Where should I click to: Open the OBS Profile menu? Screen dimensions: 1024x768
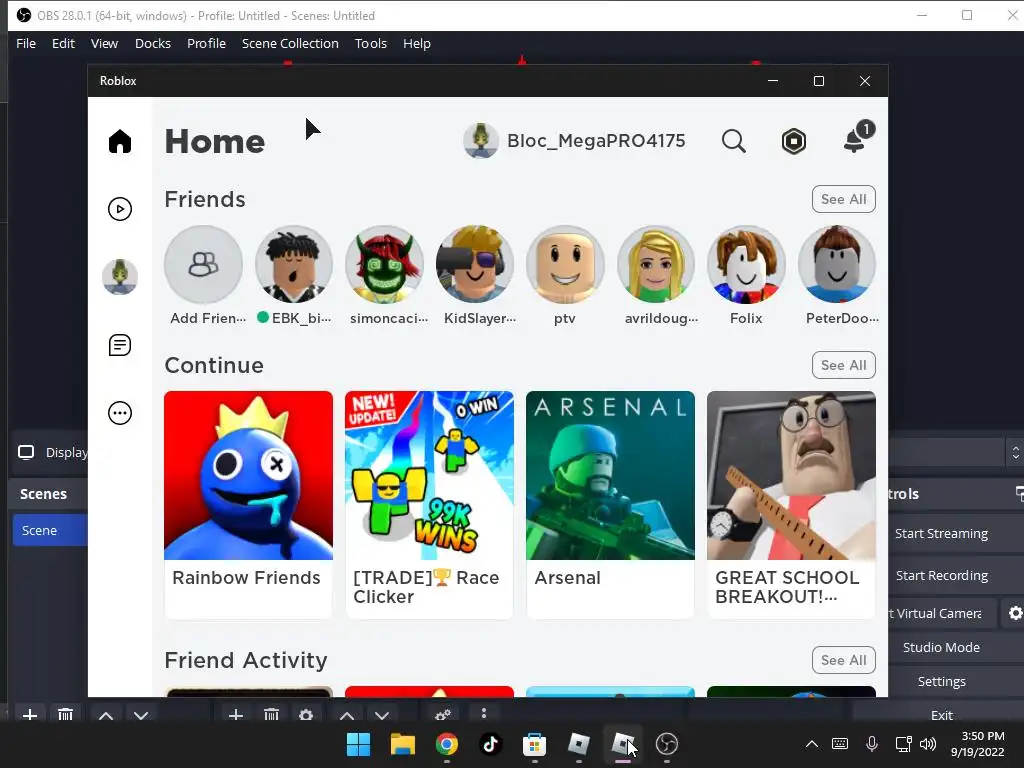206,43
